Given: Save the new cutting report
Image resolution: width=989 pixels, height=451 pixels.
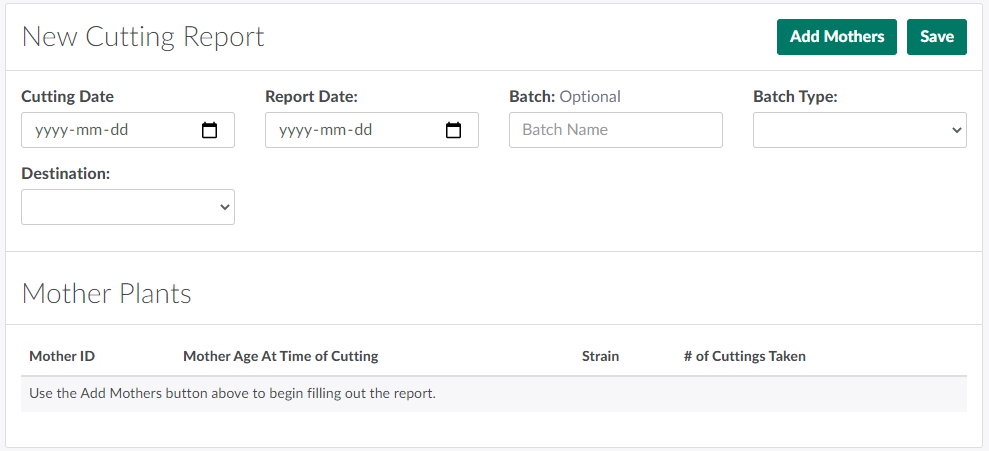Looking at the screenshot, I should click(x=936, y=37).
